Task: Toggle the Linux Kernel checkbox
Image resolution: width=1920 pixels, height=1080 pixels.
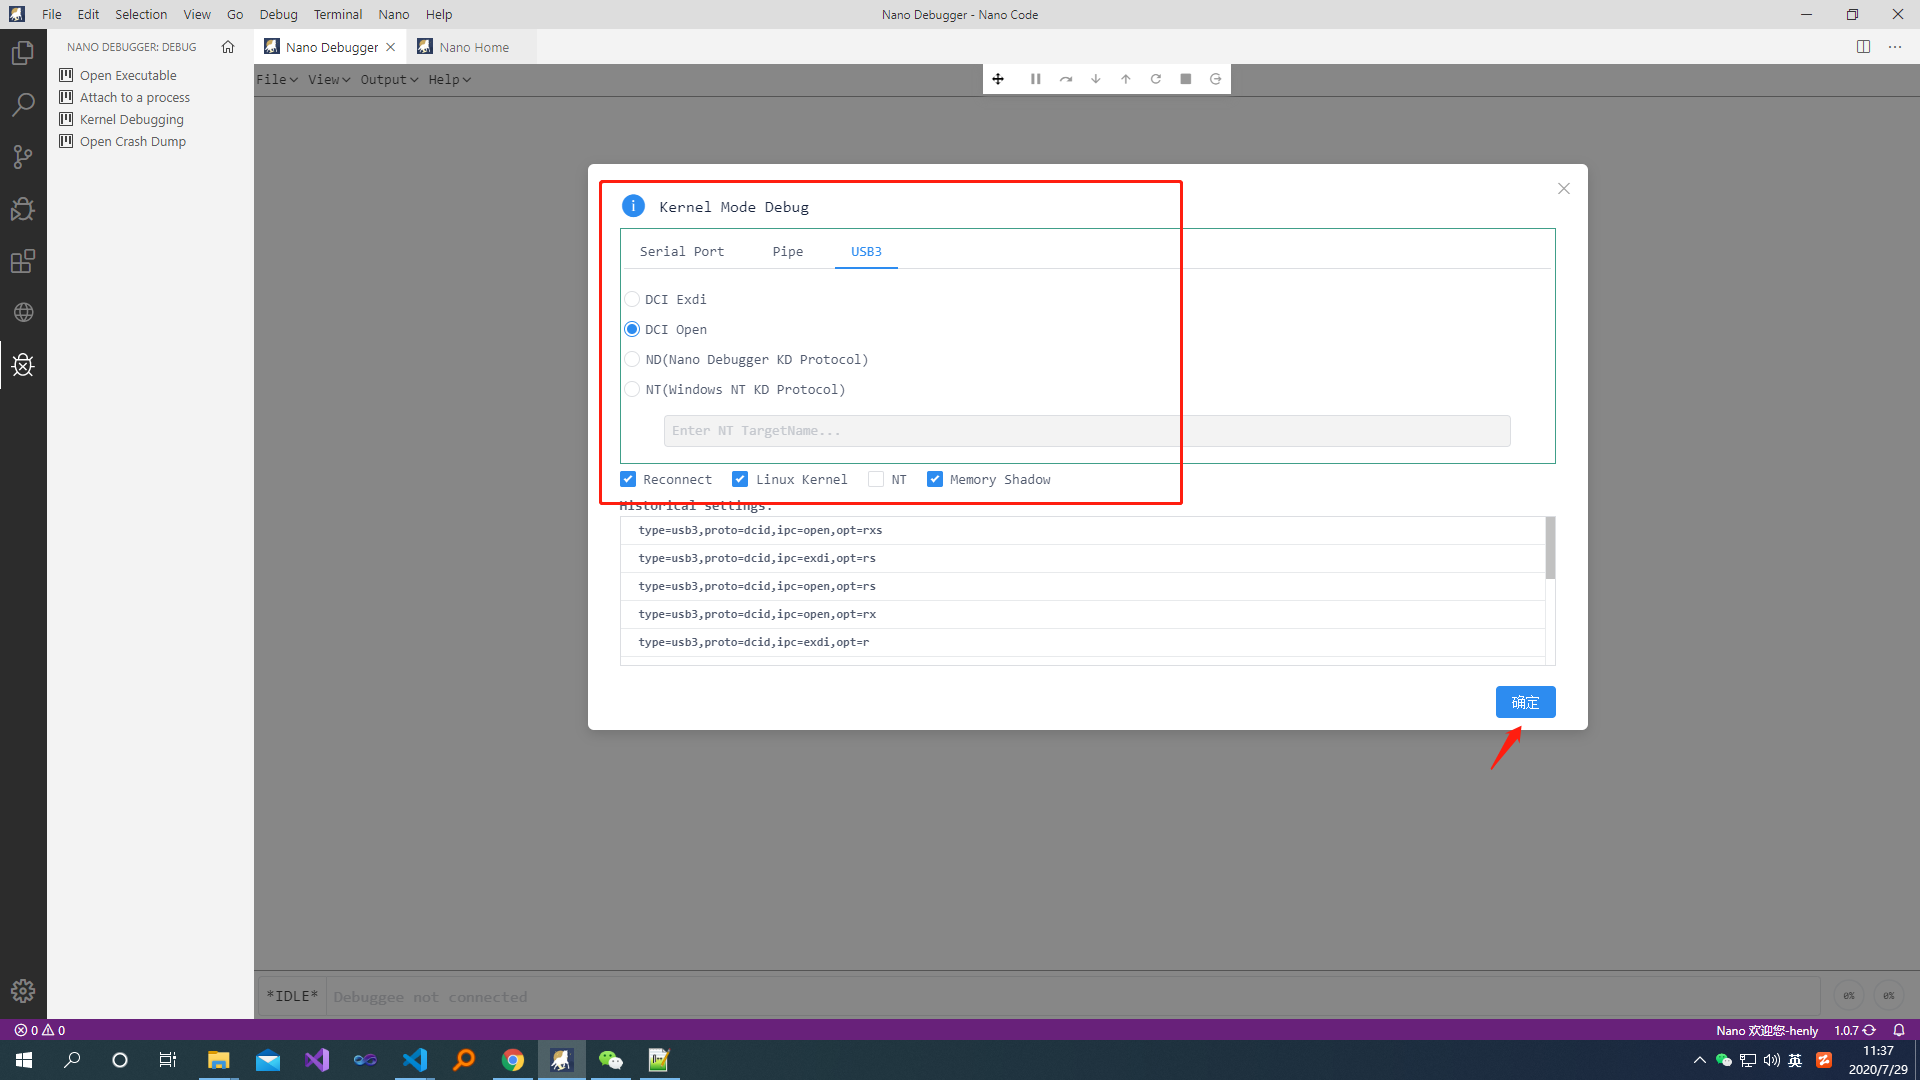Action: pos(740,479)
